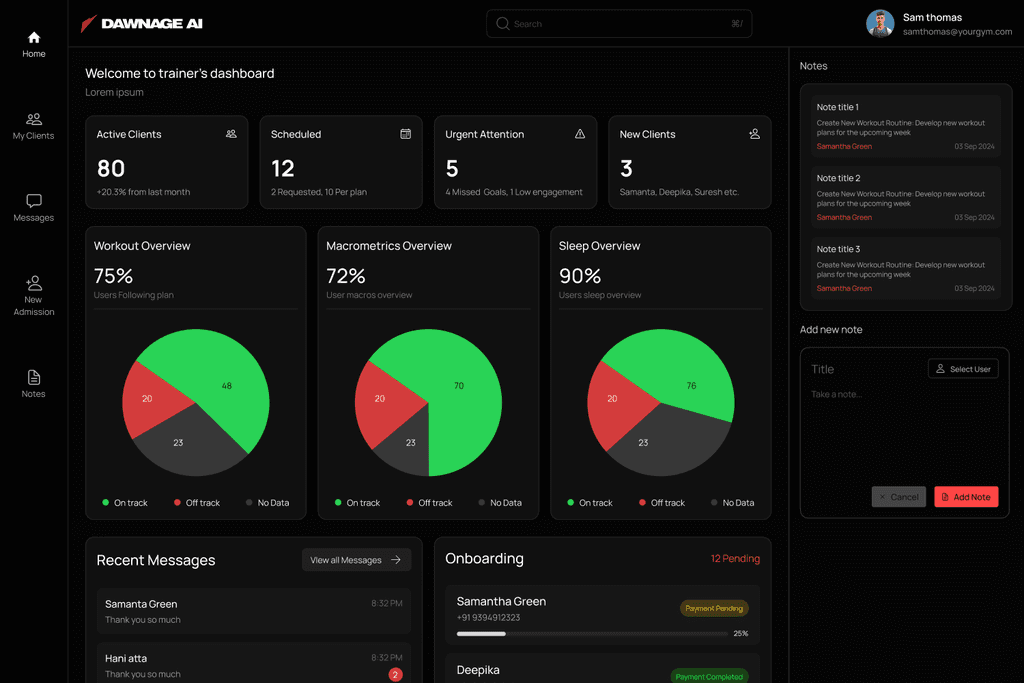Click Payment Completed badge for Deepika
Screen dimensions: 1024x683
[x=709, y=676]
